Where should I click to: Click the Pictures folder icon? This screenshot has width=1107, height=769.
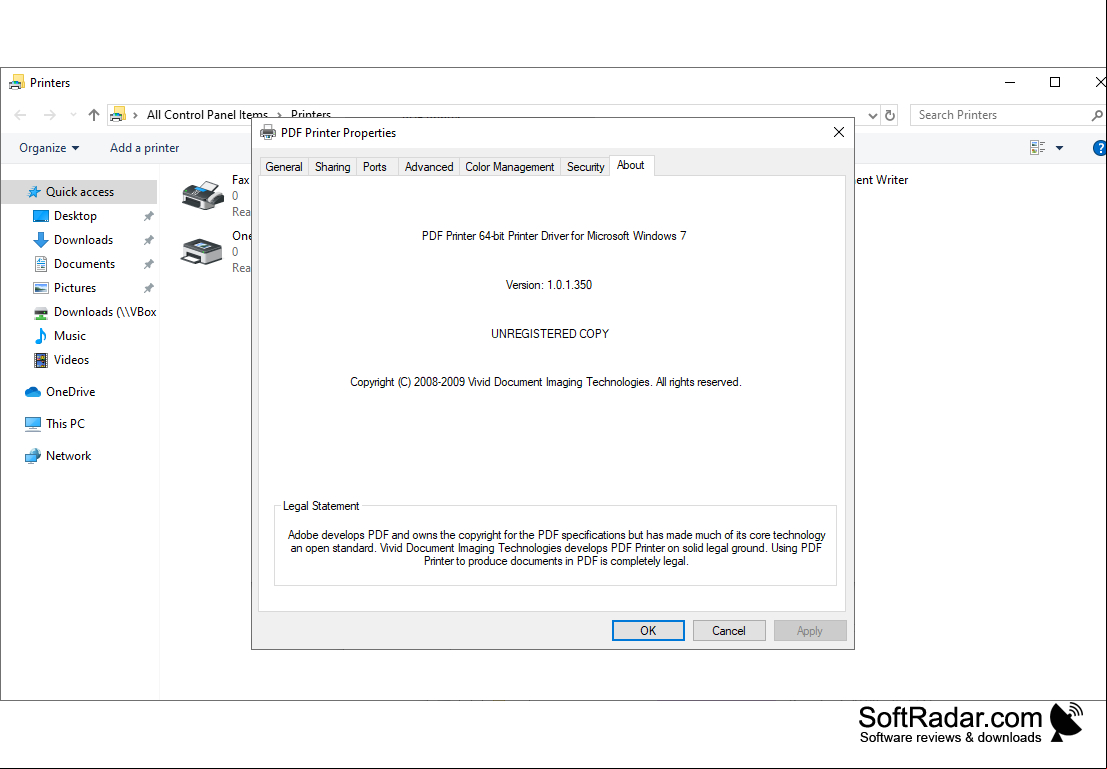tap(41, 287)
